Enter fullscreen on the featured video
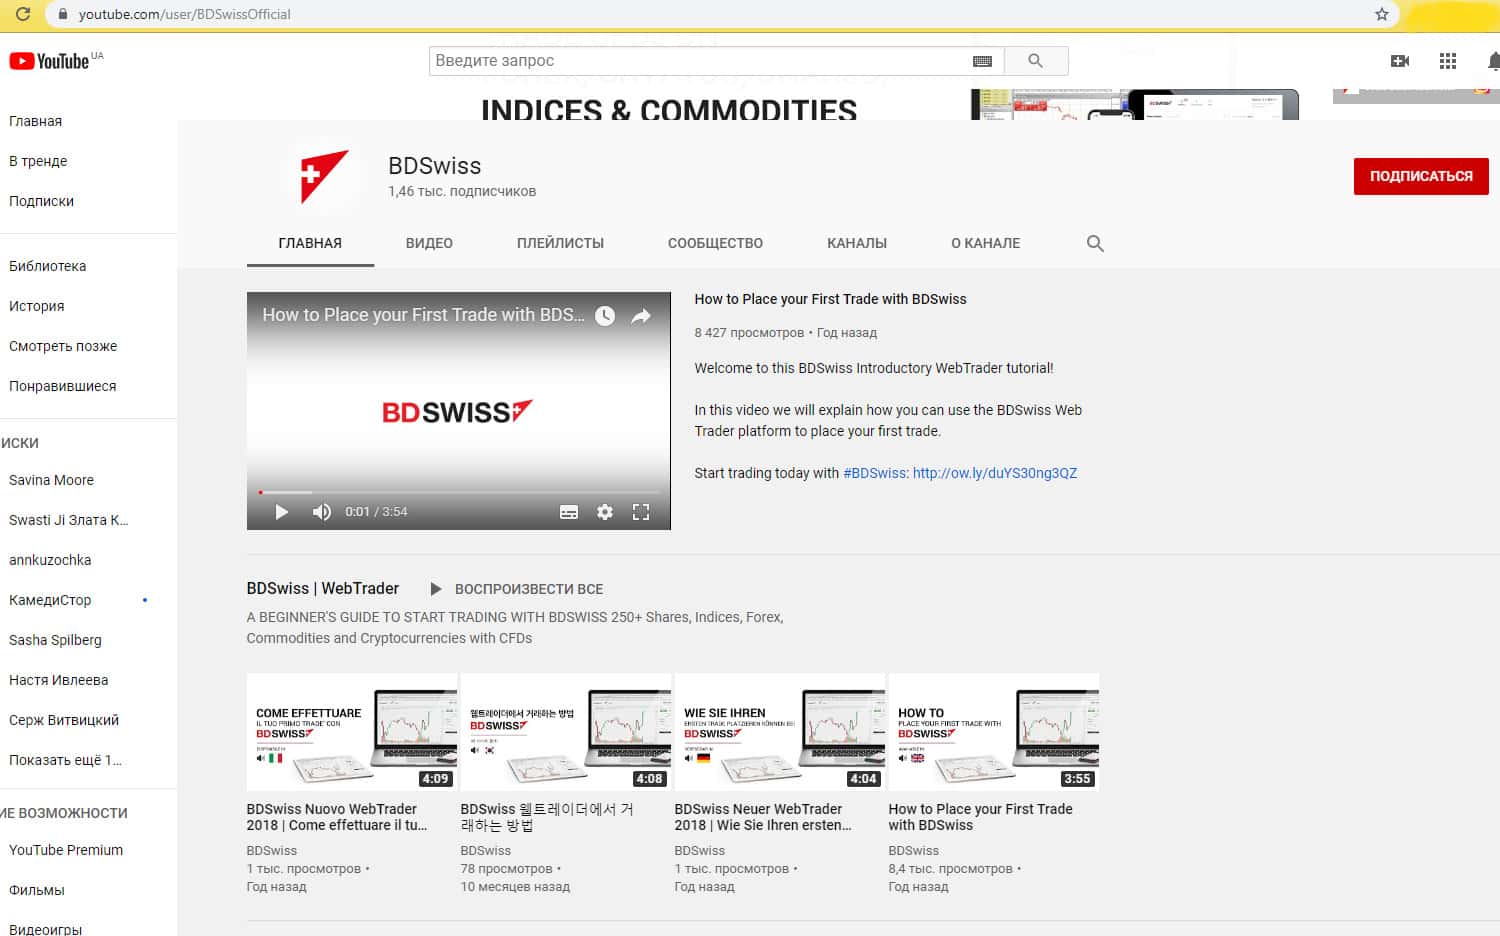This screenshot has width=1500, height=936. click(x=641, y=512)
